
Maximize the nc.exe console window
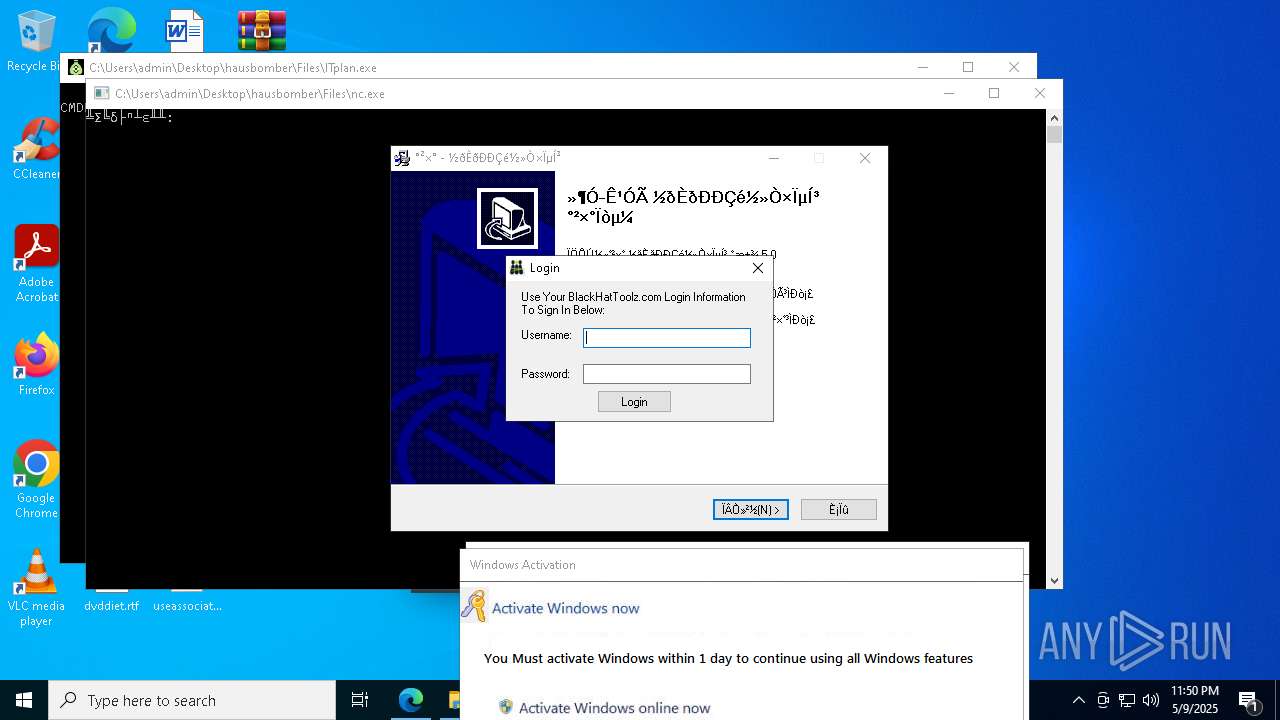[994, 93]
